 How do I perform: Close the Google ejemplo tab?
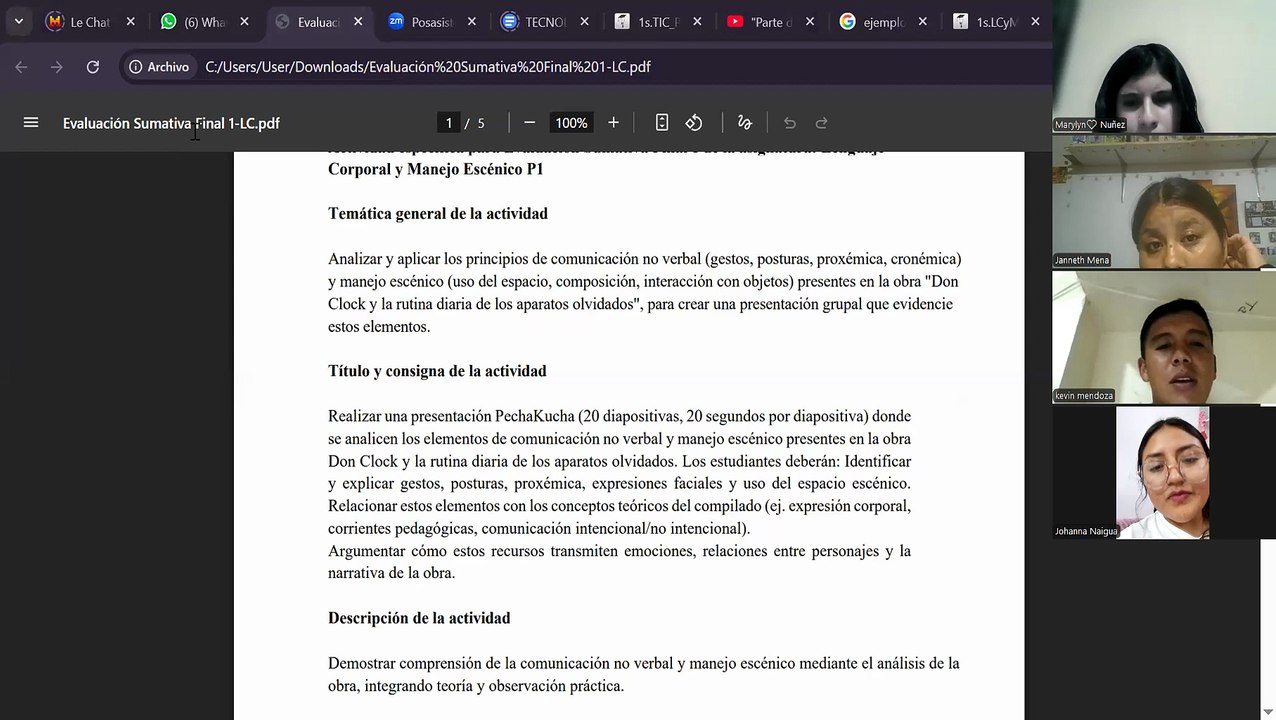tap(923, 22)
